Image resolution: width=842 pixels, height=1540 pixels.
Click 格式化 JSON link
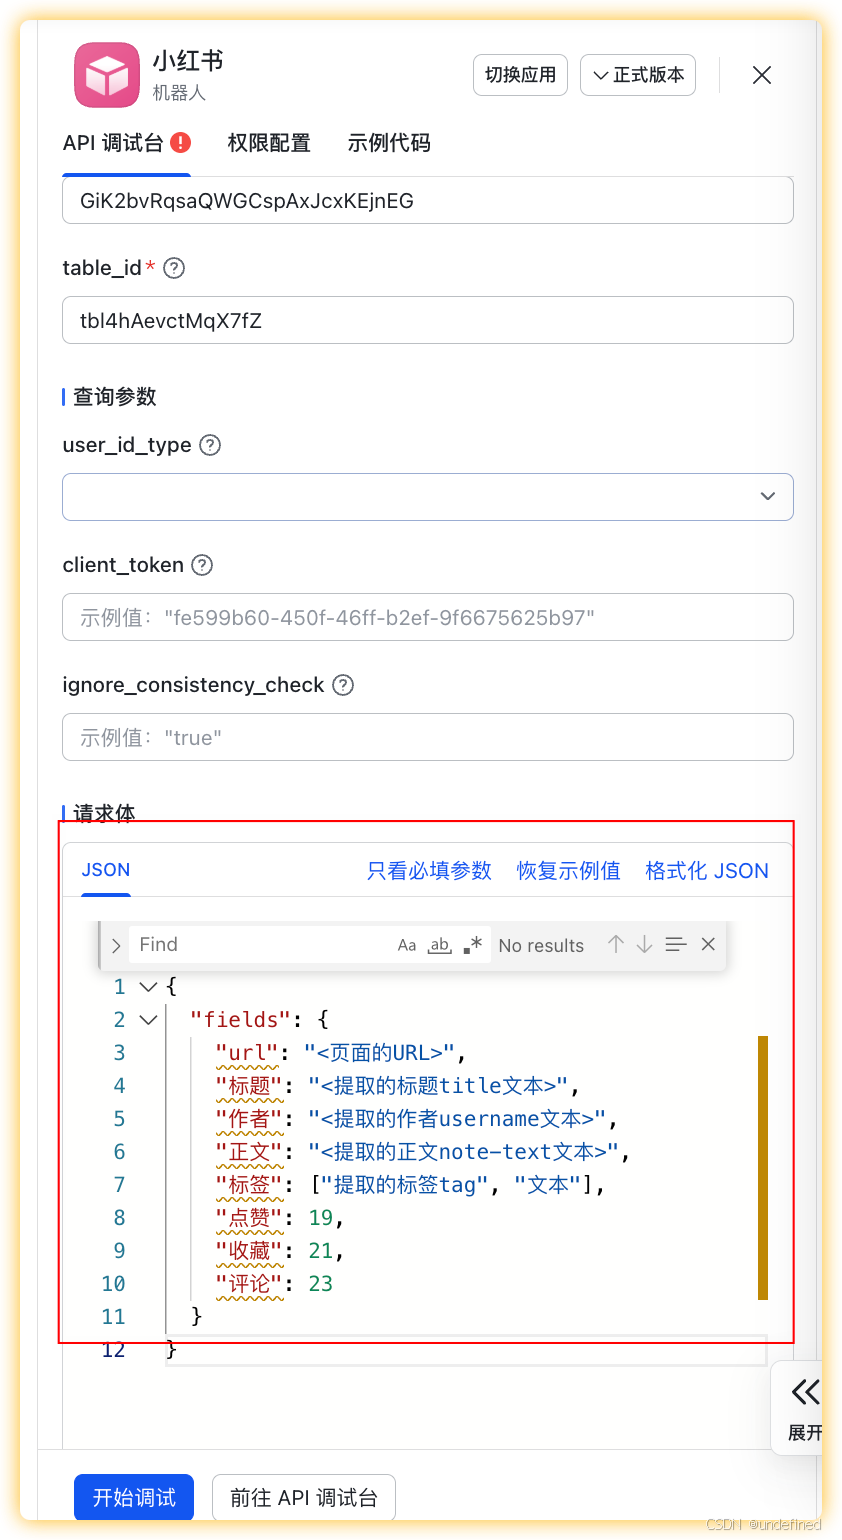coord(707,871)
